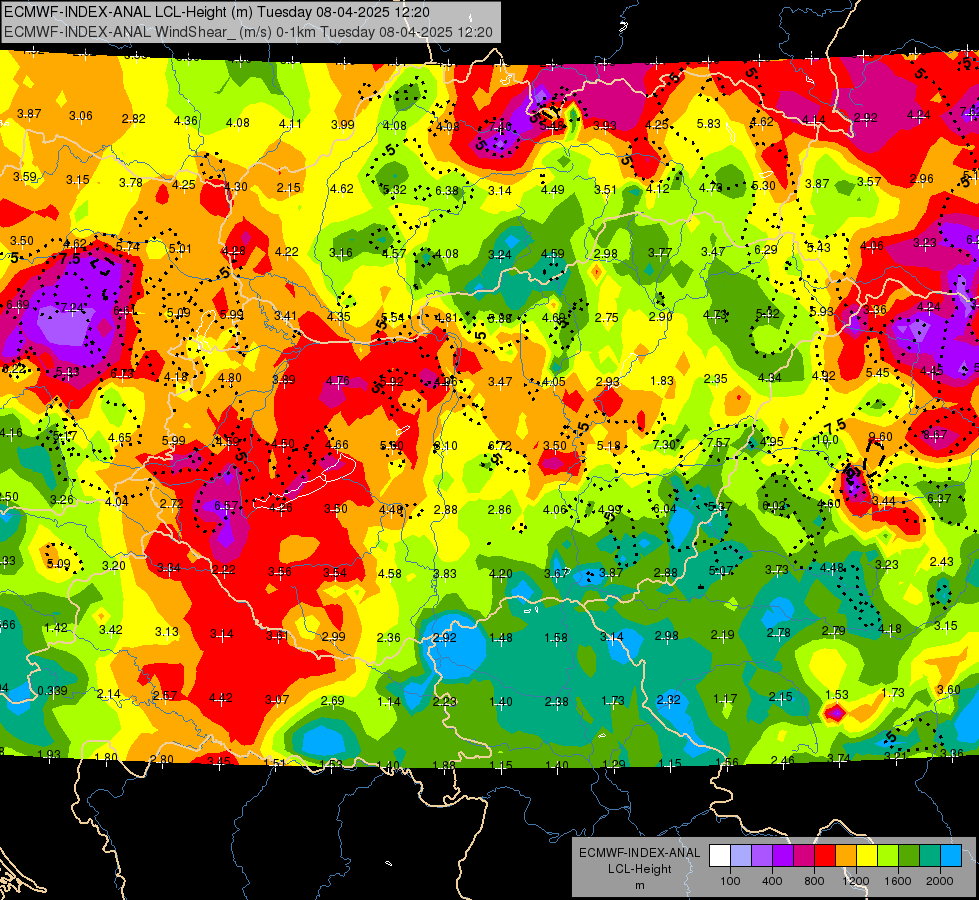Click the wind shear value "3.20"
Screen dimensions: 979x900
tap(114, 565)
